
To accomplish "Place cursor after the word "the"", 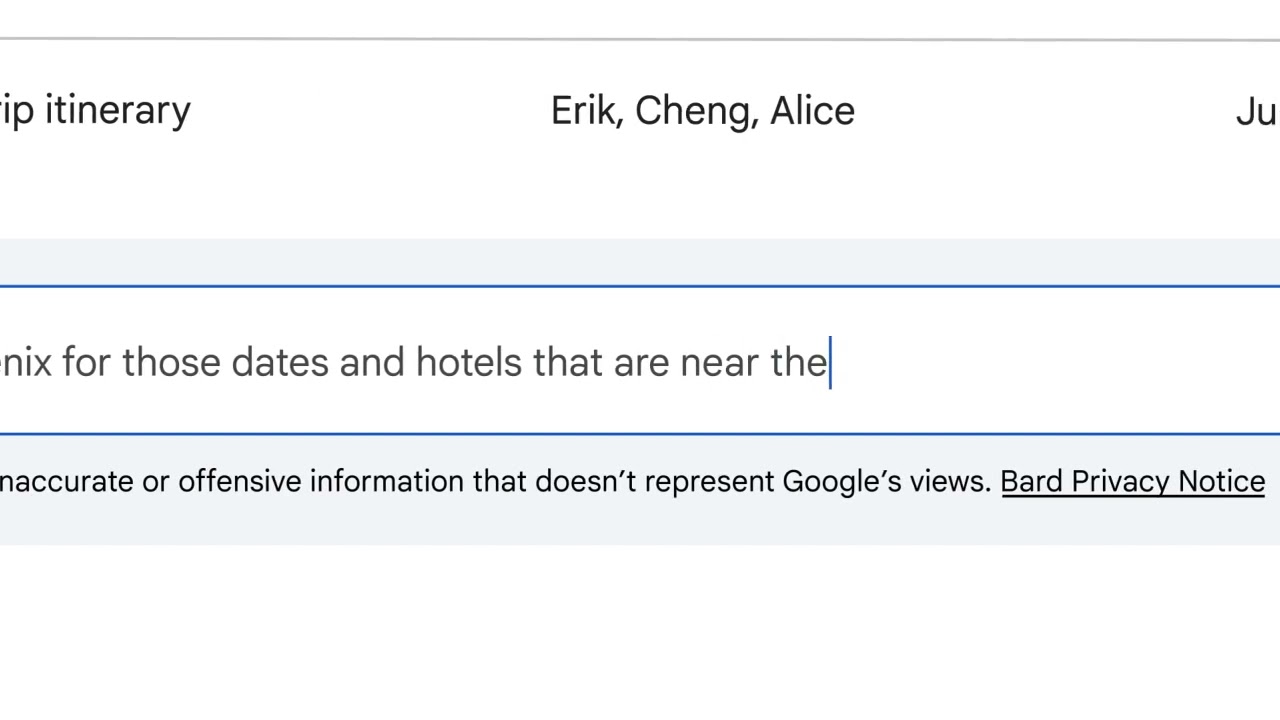I will coord(828,362).
